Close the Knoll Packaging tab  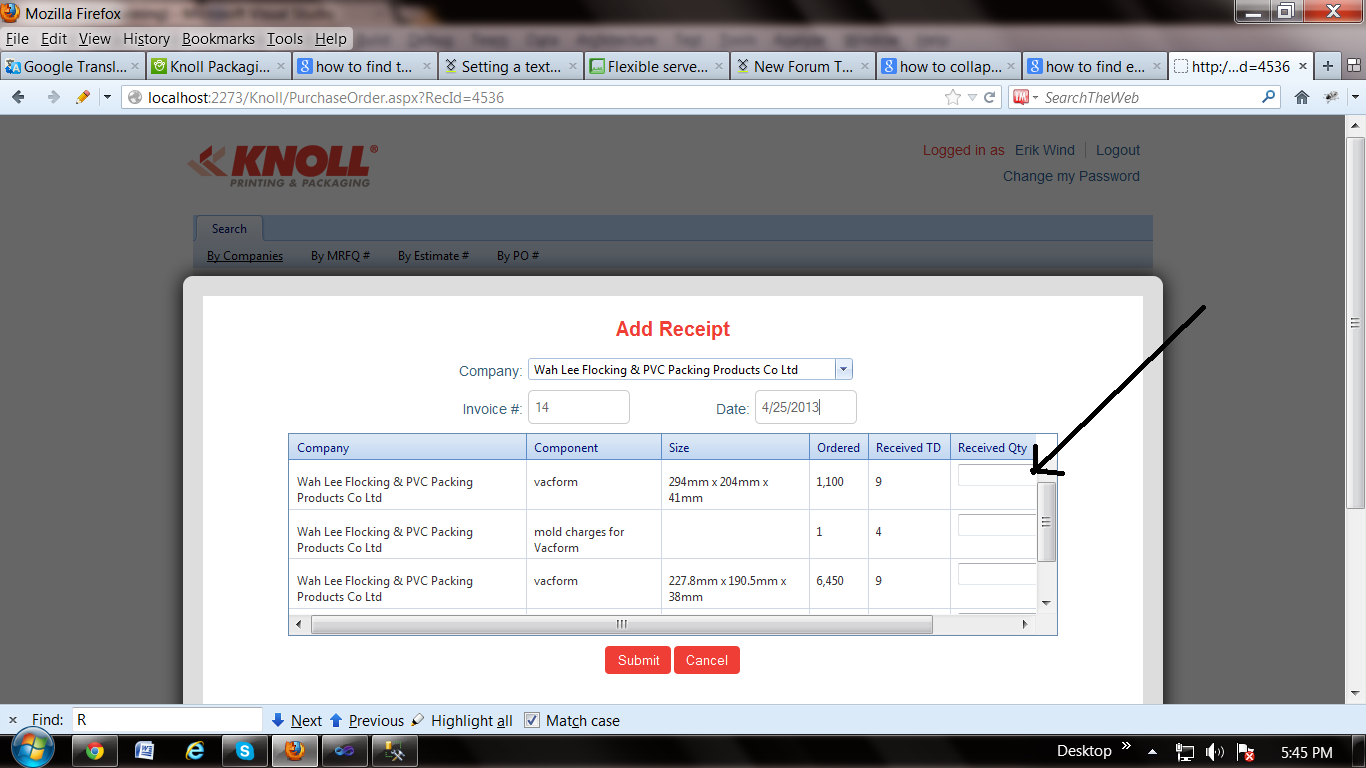pyautogui.click(x=281, y=66)
